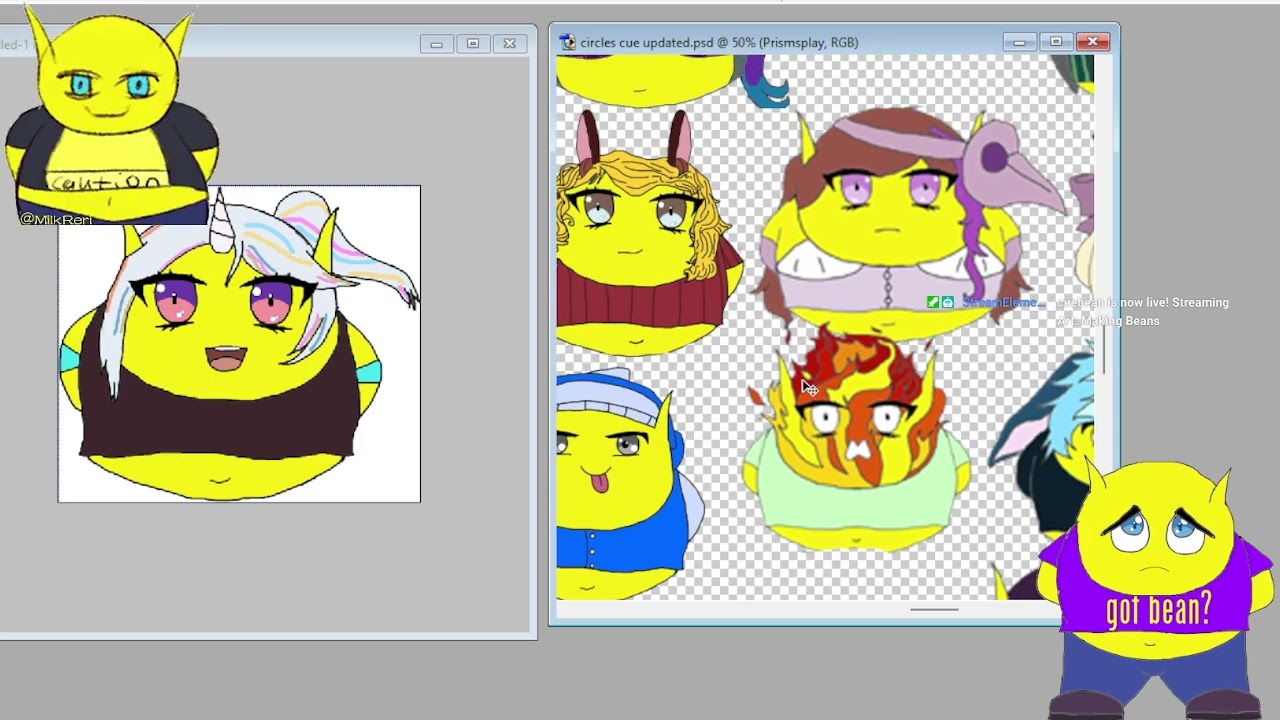Click the vertical scrollbar thumb of the circles cue window
This screenshot has height=720, width=1280.
[1105, 350]
